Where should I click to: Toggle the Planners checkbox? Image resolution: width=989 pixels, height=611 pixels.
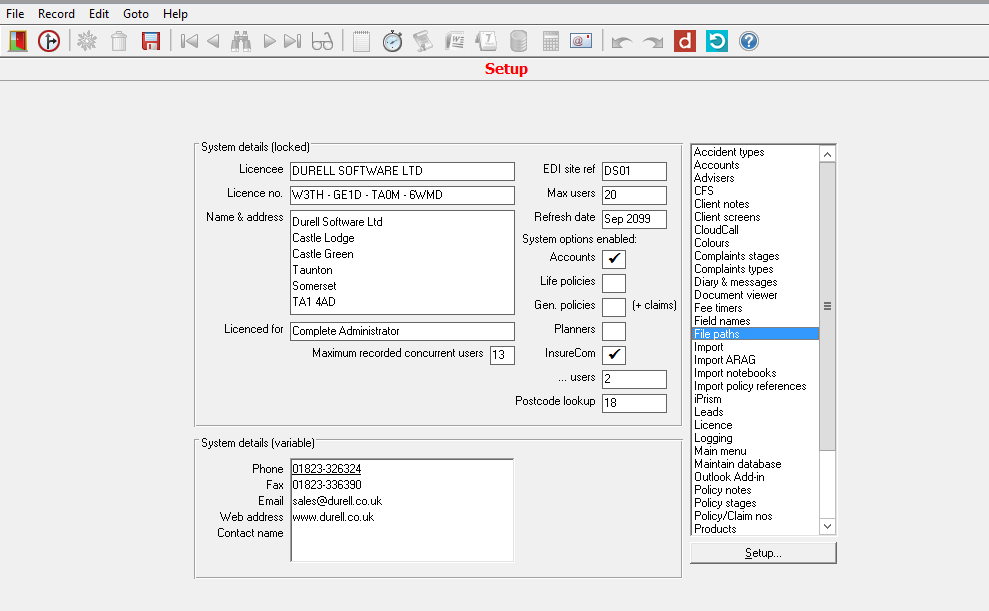614,330
